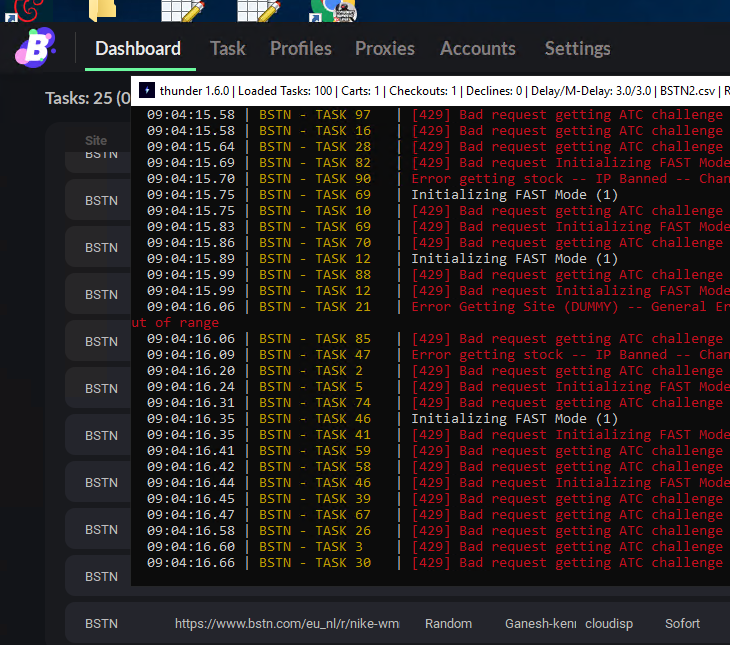Click timestamp 09:04:16.44 in the console
The width and height of the screenshot is (730, 645).
click(191, 483)
